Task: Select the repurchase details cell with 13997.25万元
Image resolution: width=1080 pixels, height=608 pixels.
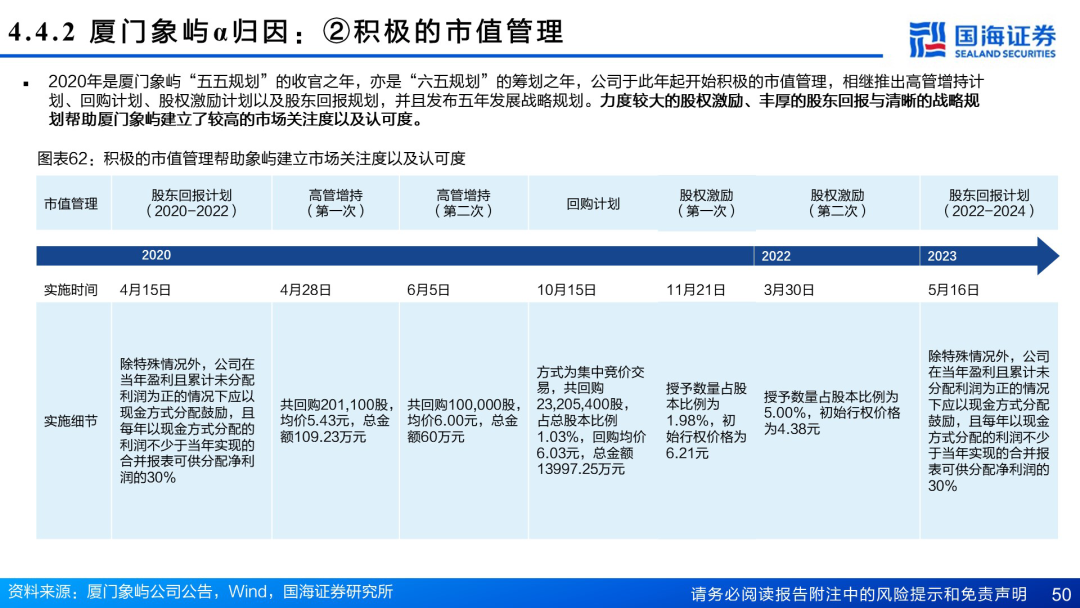Action: 592,421
